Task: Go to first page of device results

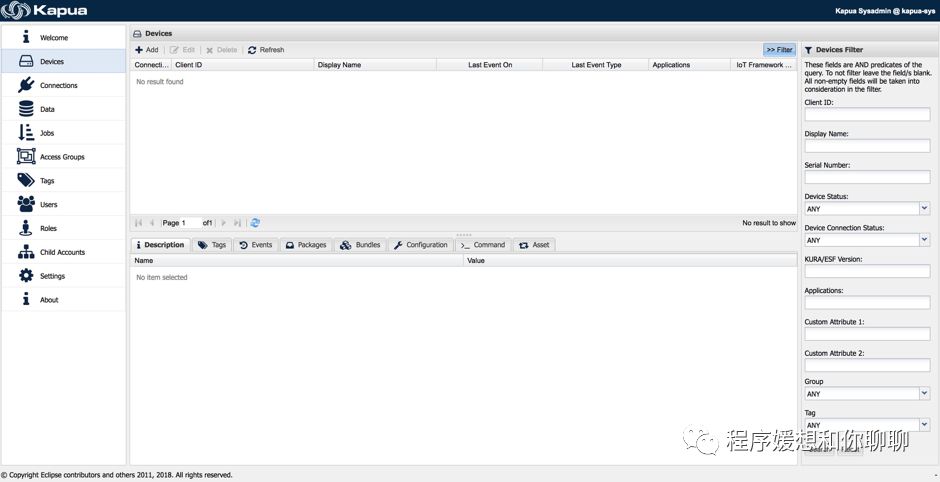Action: [x=138, y=223]
